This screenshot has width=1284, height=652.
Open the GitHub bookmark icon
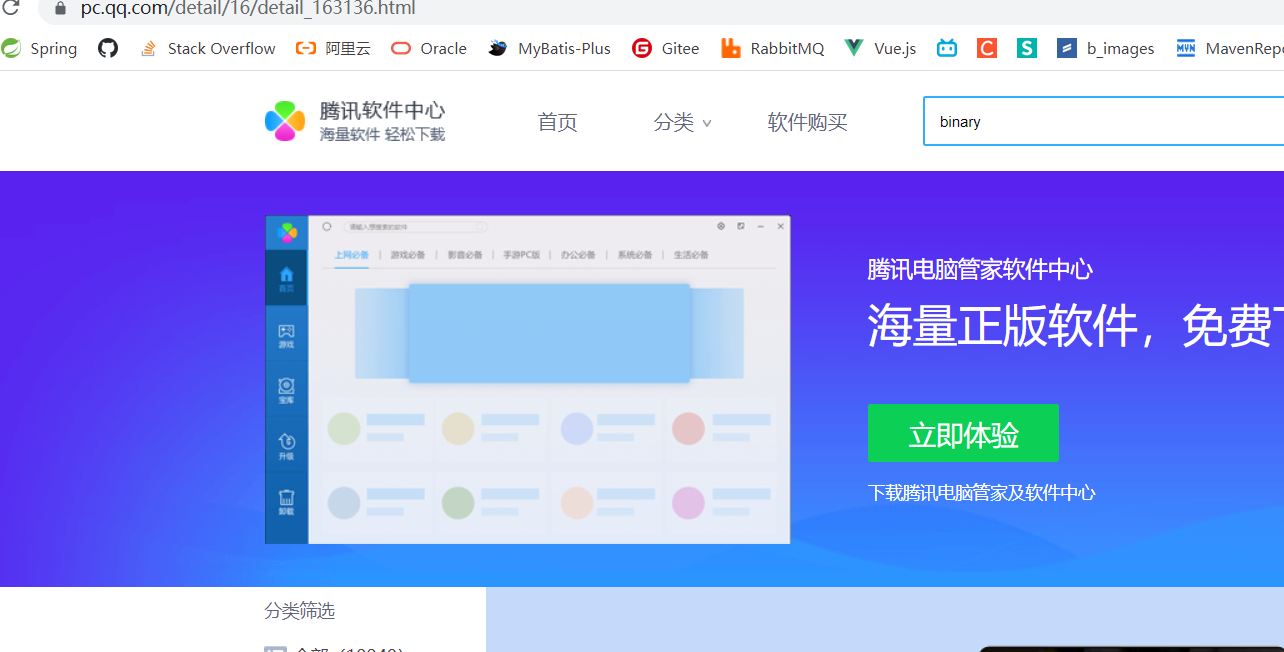click(x=107, y=48)
